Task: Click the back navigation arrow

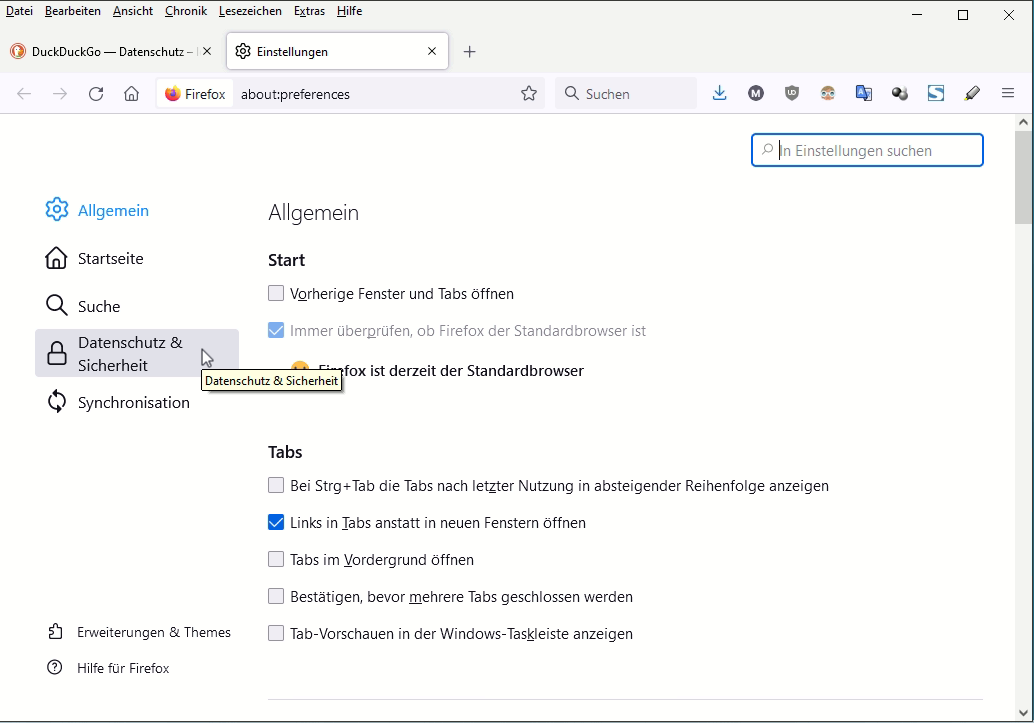Action: click(24, 94)
